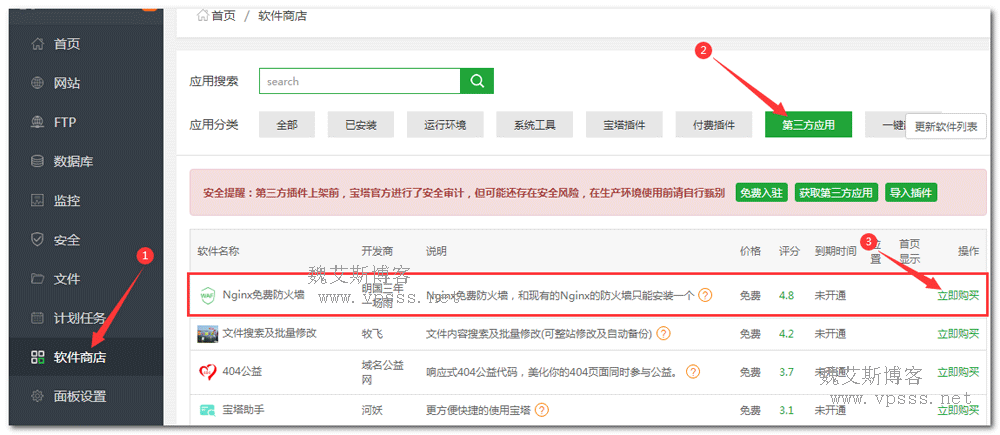The height and width of the screenshot is (435, 1000).
Task: Click the 3.7 rating value
Action: click(x=786, y=371)
